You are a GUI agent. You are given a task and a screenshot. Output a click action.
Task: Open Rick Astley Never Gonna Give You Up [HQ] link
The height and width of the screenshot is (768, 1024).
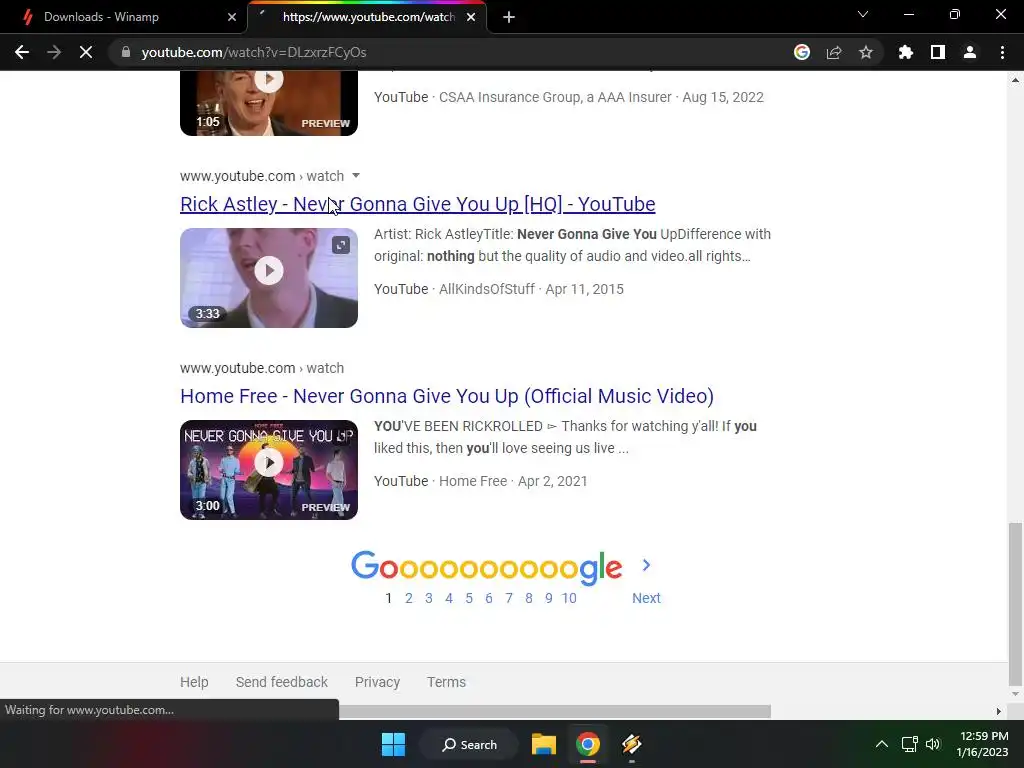417,204
